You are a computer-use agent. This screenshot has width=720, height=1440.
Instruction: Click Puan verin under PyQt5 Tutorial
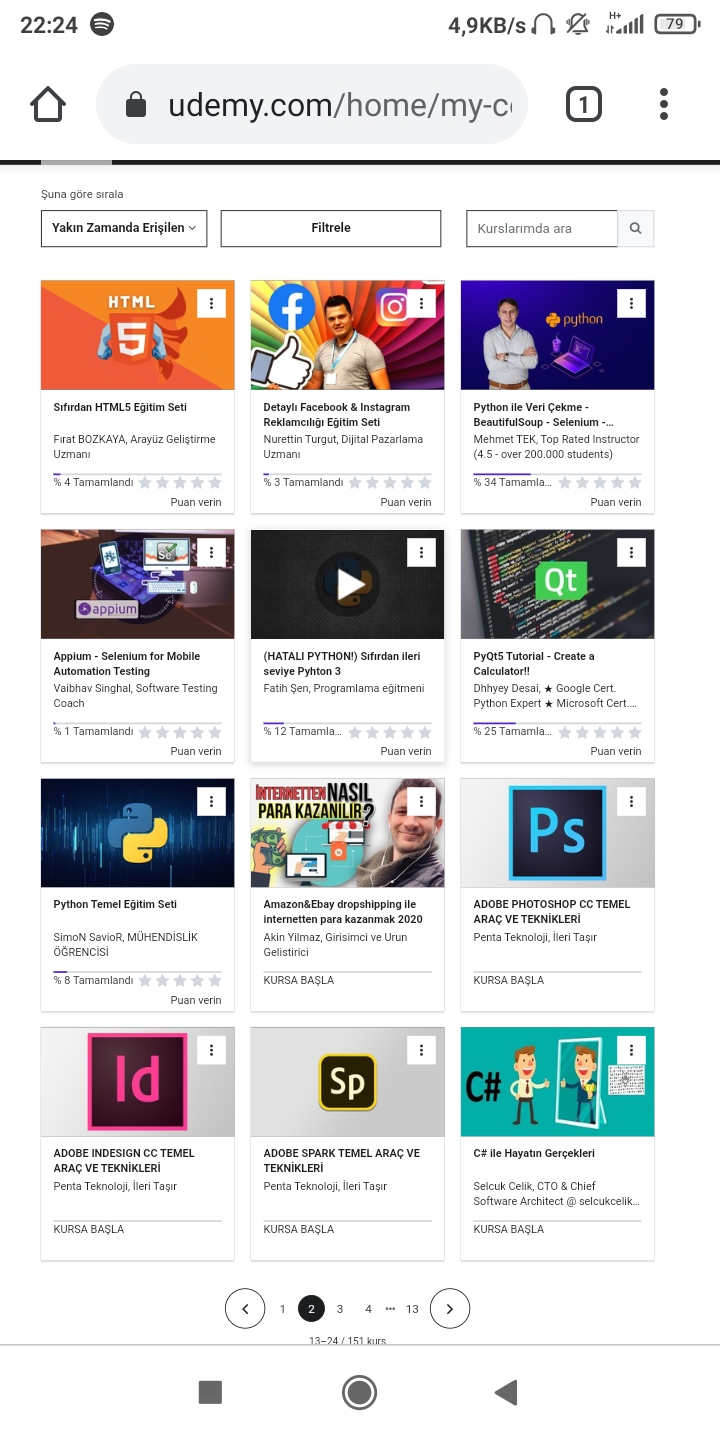pyautogui.click(x=616, y=751)
